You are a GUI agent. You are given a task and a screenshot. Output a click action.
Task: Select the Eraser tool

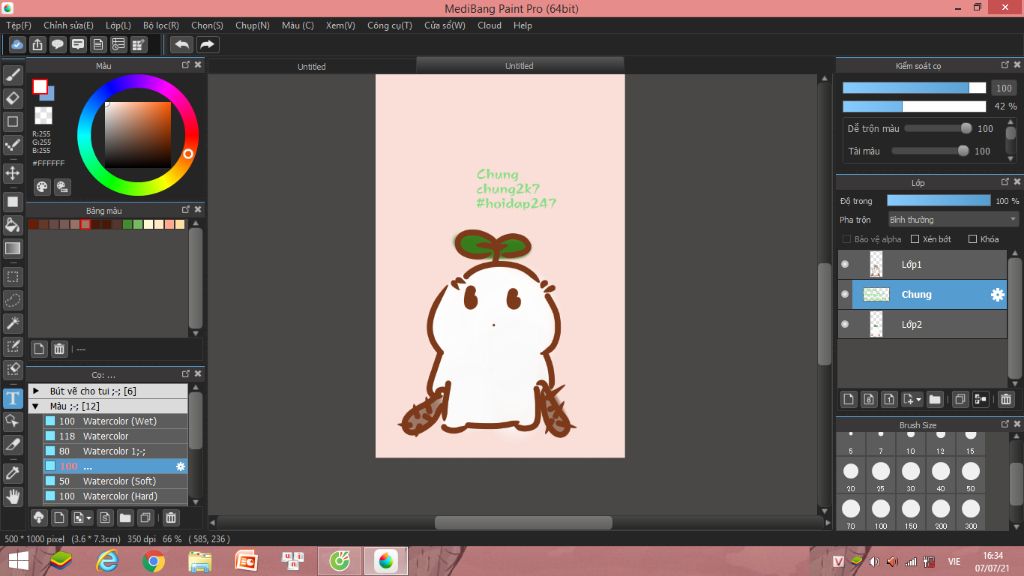(x=12, y=98)
